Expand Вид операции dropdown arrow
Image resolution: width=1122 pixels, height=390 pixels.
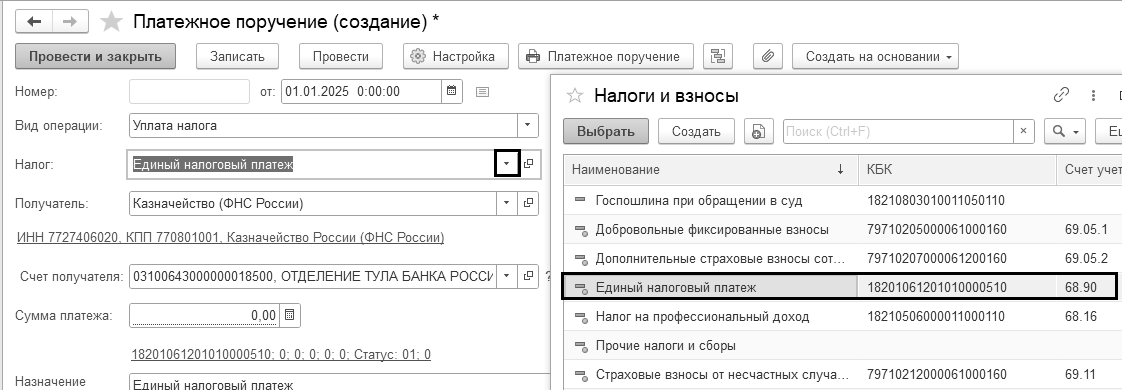click(527, 125)
